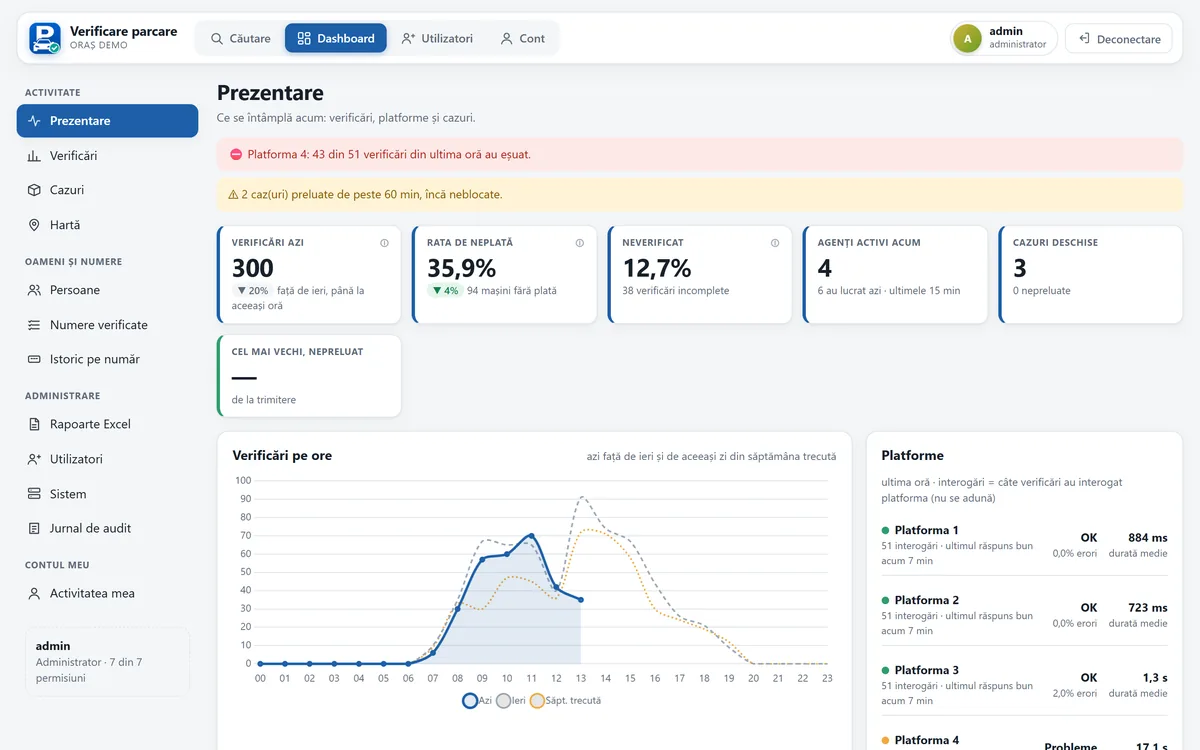Click the Prezentare page heading
This screenshot has width=1200, height=750.
270,93
